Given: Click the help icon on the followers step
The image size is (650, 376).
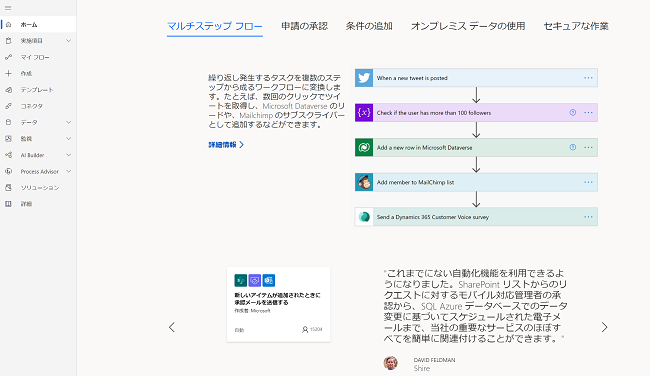Looking at the screenshot, I should [x=572, y=112].
